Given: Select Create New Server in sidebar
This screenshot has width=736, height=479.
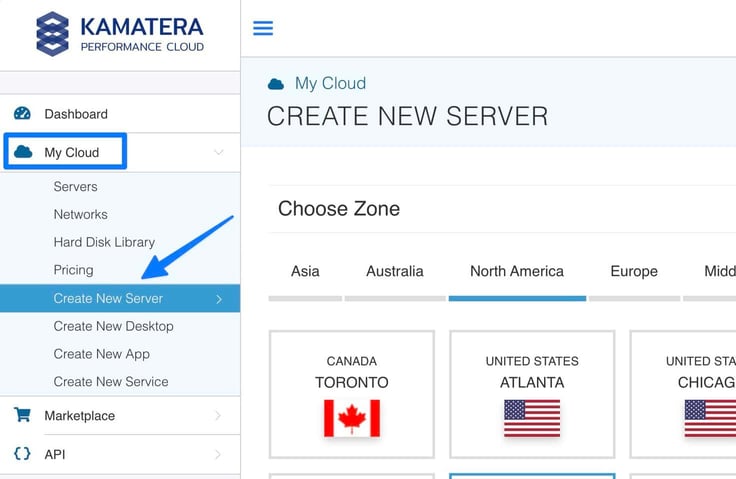Looking at the screenshot, I should coord(120,298).
